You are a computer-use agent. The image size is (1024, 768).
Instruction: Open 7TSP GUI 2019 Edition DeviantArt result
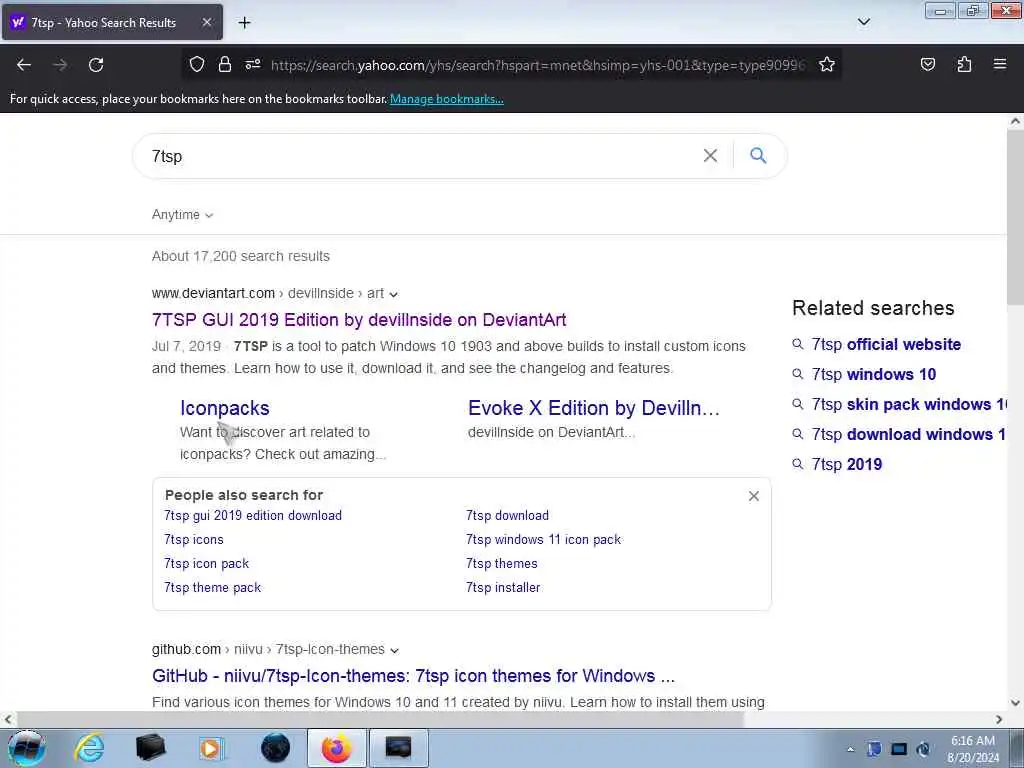[x=359, y=320]
